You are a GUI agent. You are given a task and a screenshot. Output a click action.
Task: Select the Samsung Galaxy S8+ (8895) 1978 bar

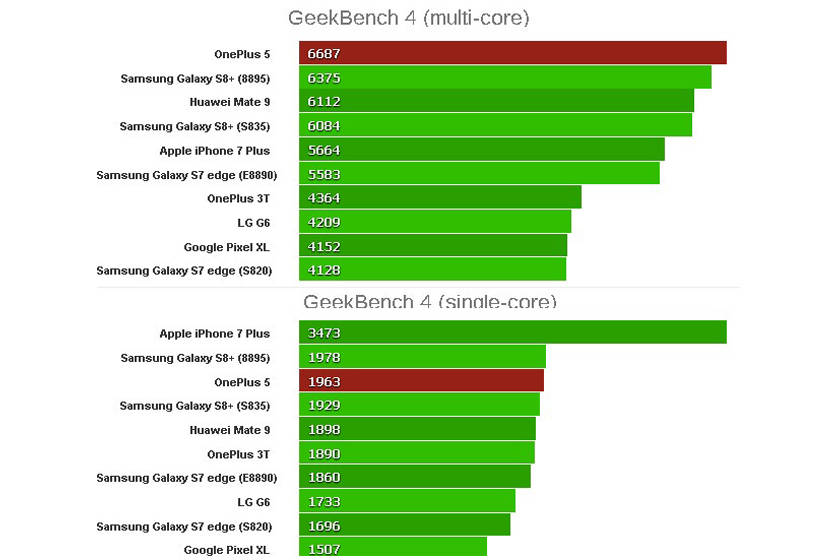tap(422, 357)
